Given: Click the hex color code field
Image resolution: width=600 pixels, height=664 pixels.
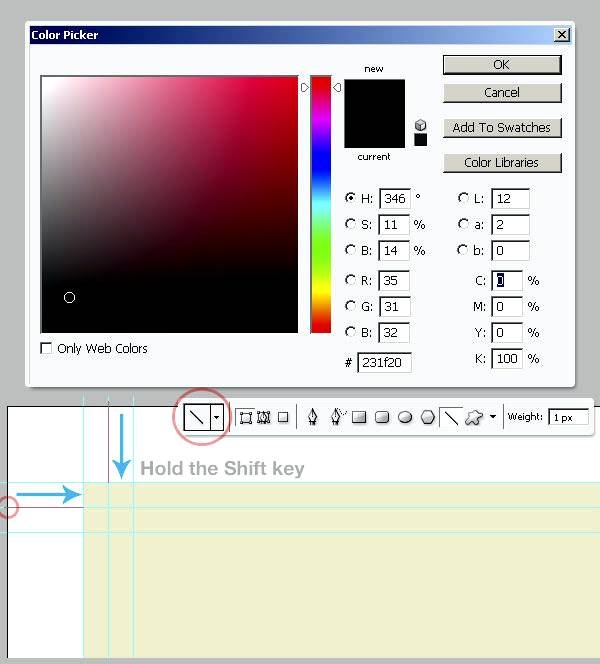Looking at the screenshot, I should coord(384,362).
